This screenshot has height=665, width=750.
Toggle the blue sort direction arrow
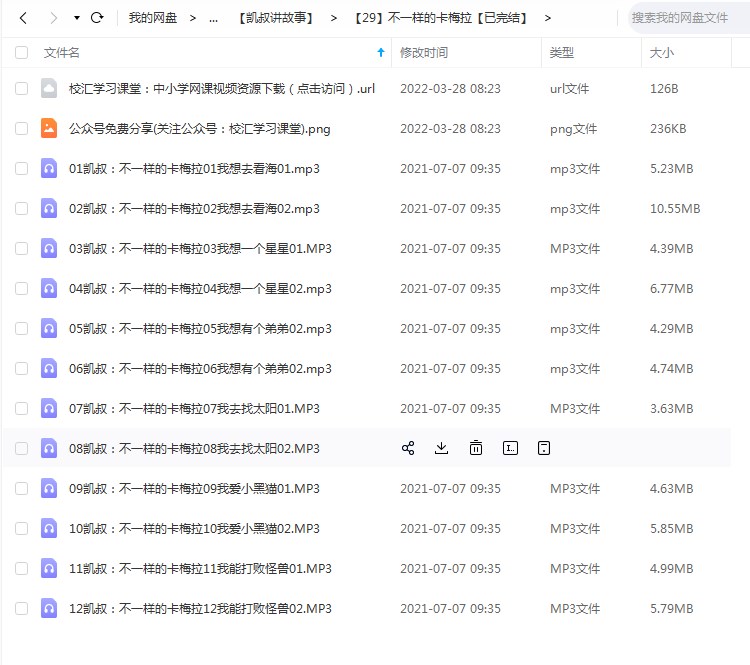(381, 53)
